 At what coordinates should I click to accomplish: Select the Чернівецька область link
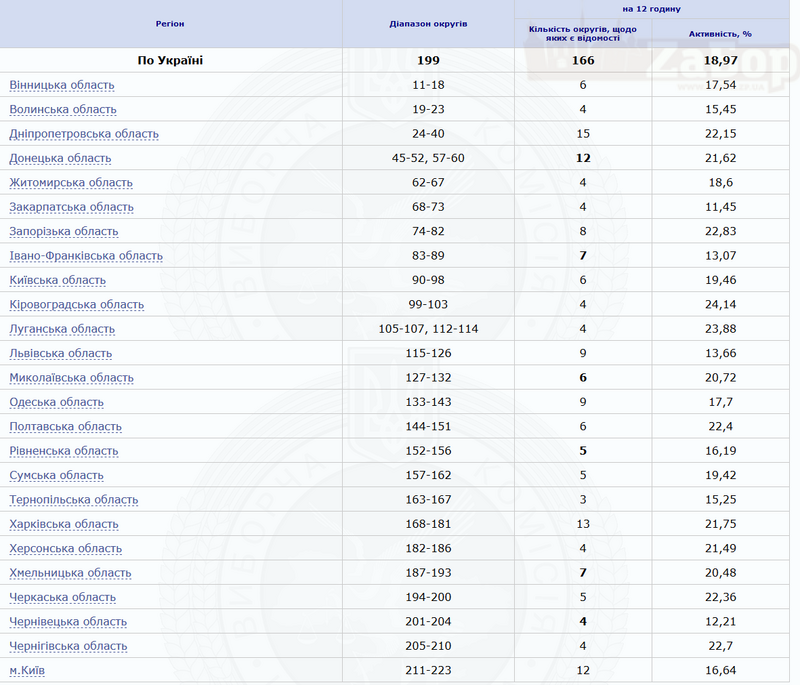click(68, 622)
